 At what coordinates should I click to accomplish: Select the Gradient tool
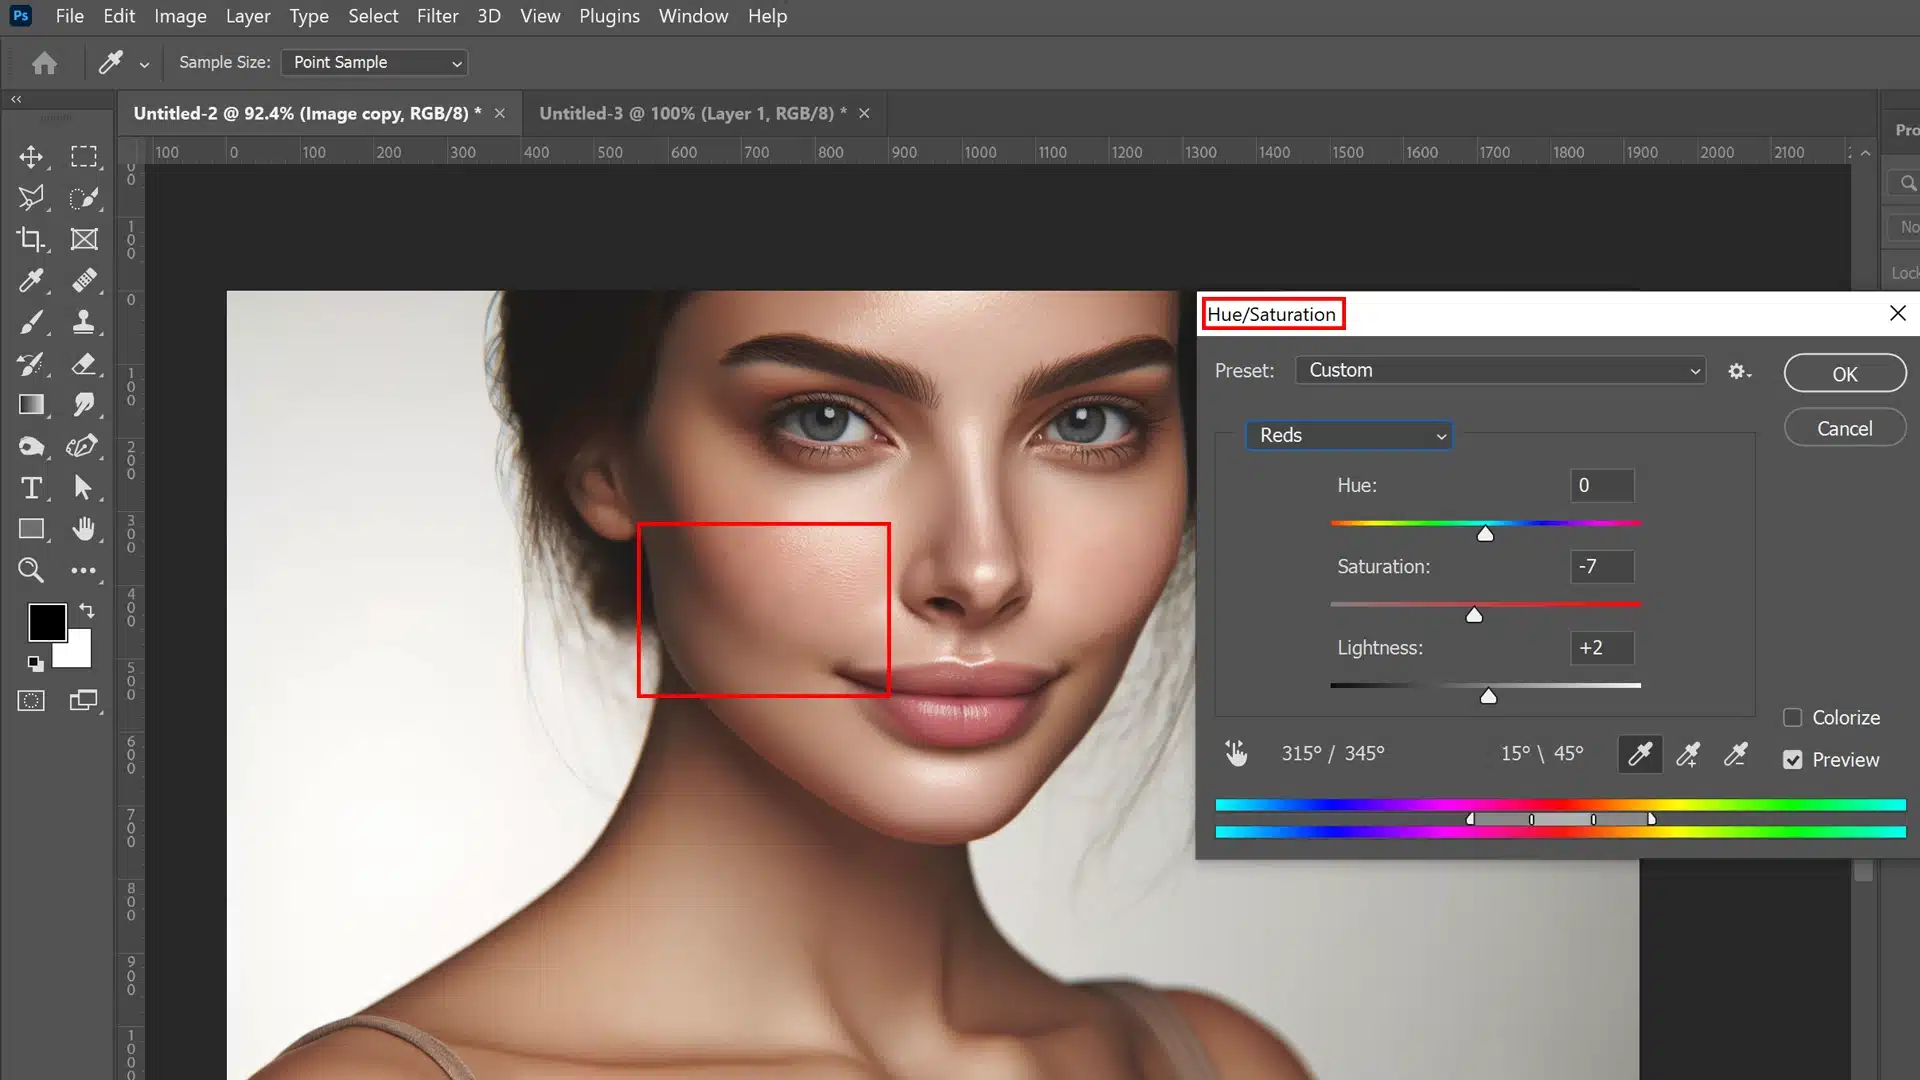click(31, 405)
